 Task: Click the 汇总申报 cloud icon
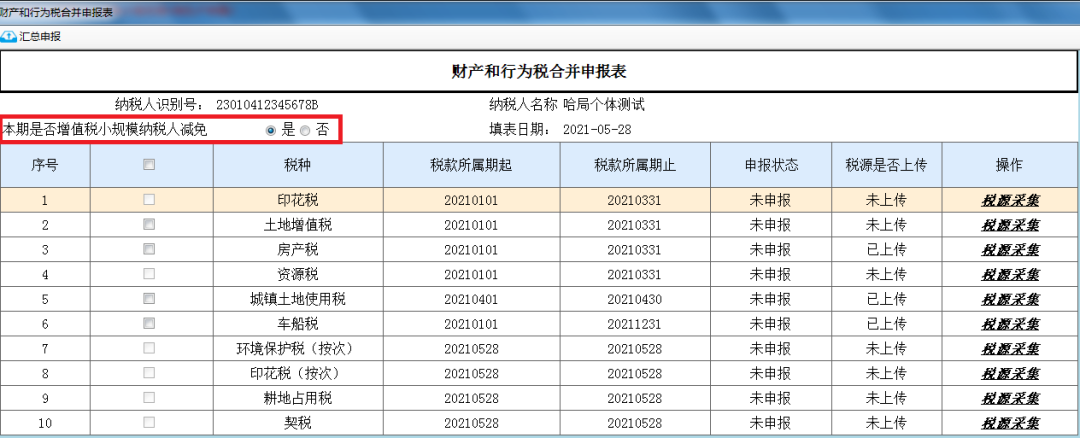point(9,37)
